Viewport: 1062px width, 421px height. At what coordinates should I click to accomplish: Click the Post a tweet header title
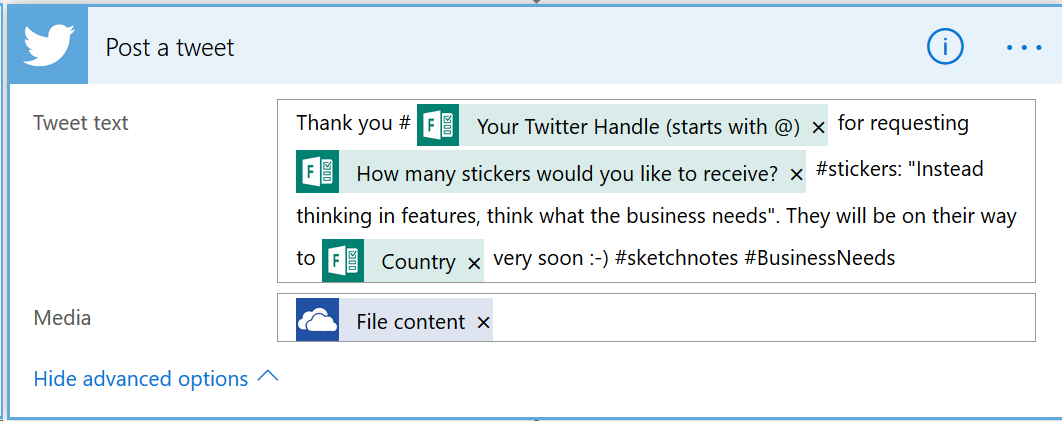click(x=170, y=47)
